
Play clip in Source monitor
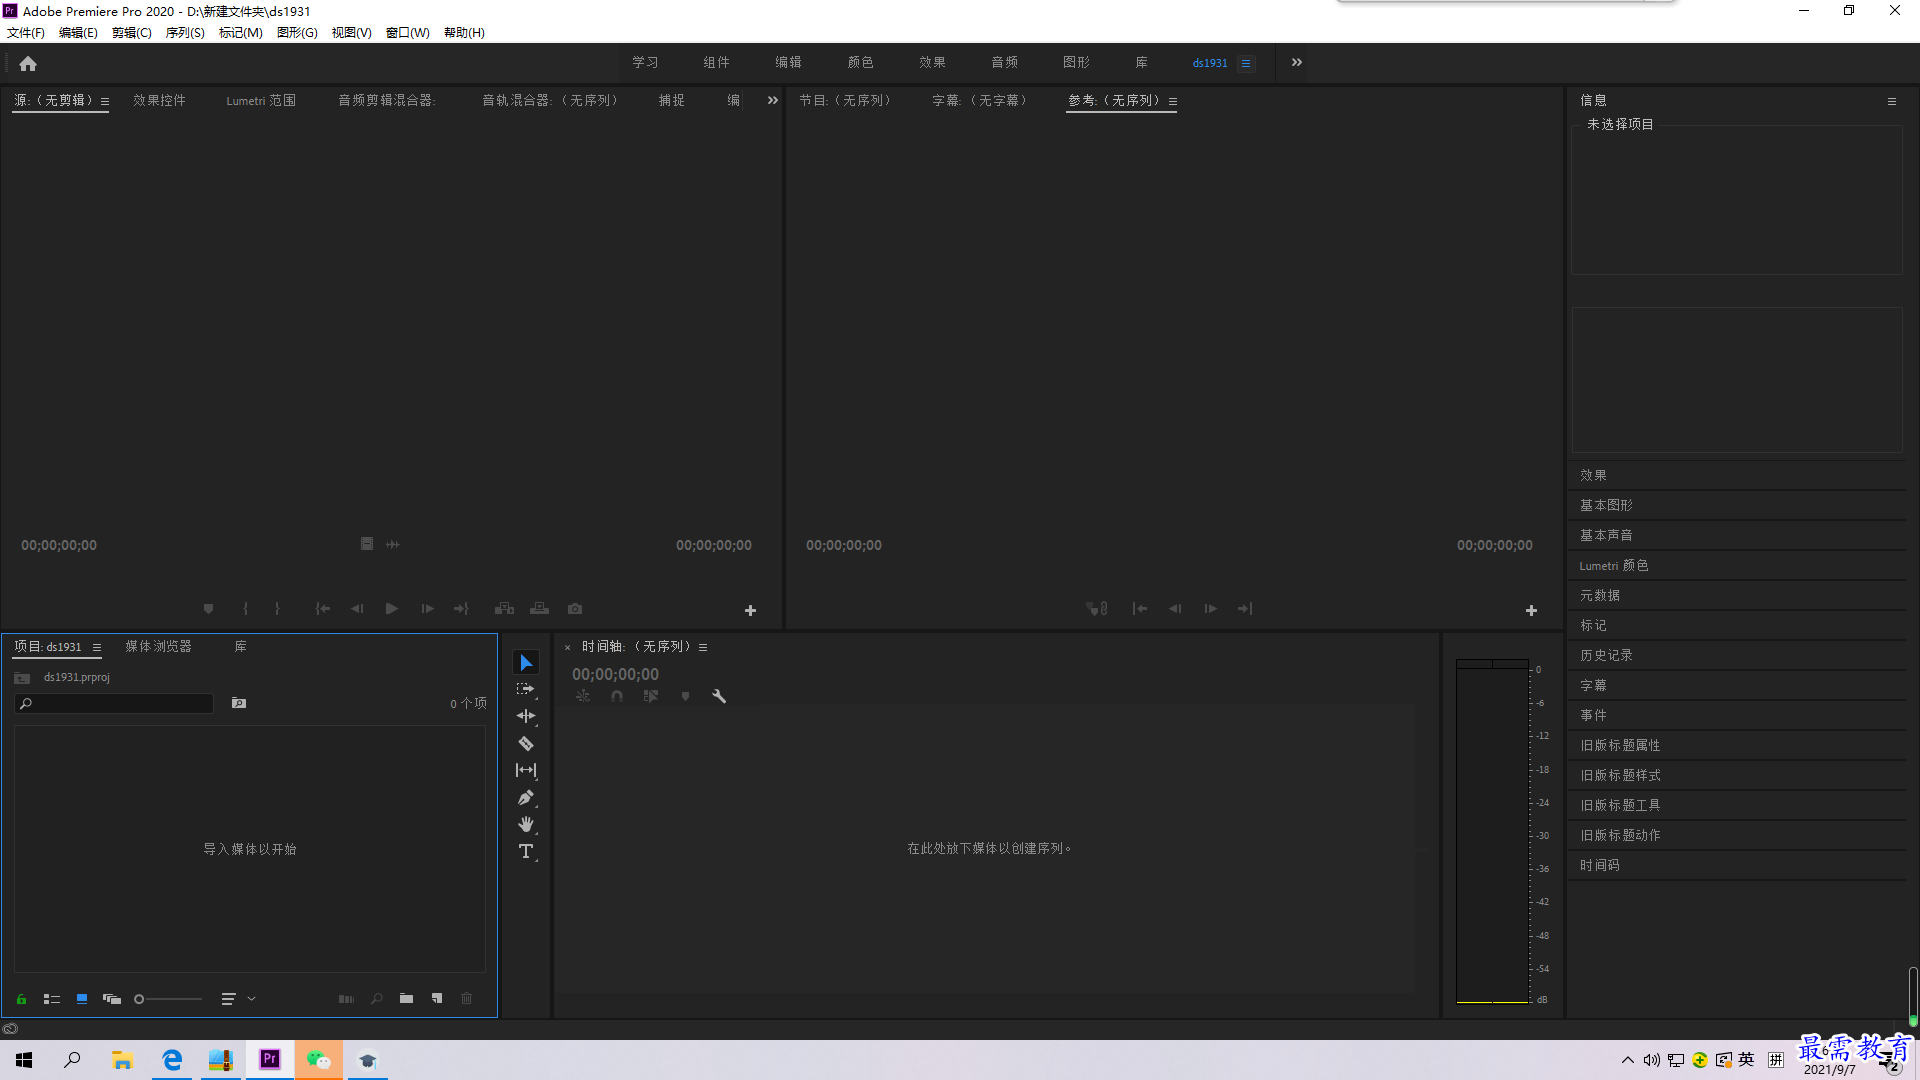[x=392, y=609]
